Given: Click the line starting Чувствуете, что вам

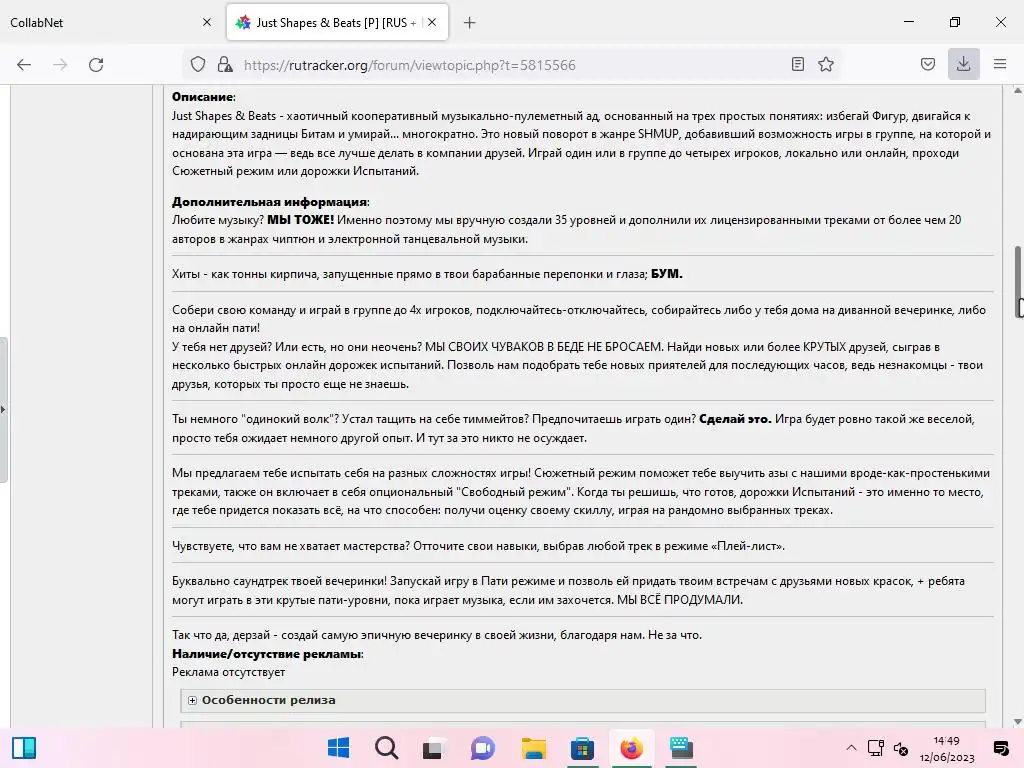Looking at the screenshot, I should 478,546.
